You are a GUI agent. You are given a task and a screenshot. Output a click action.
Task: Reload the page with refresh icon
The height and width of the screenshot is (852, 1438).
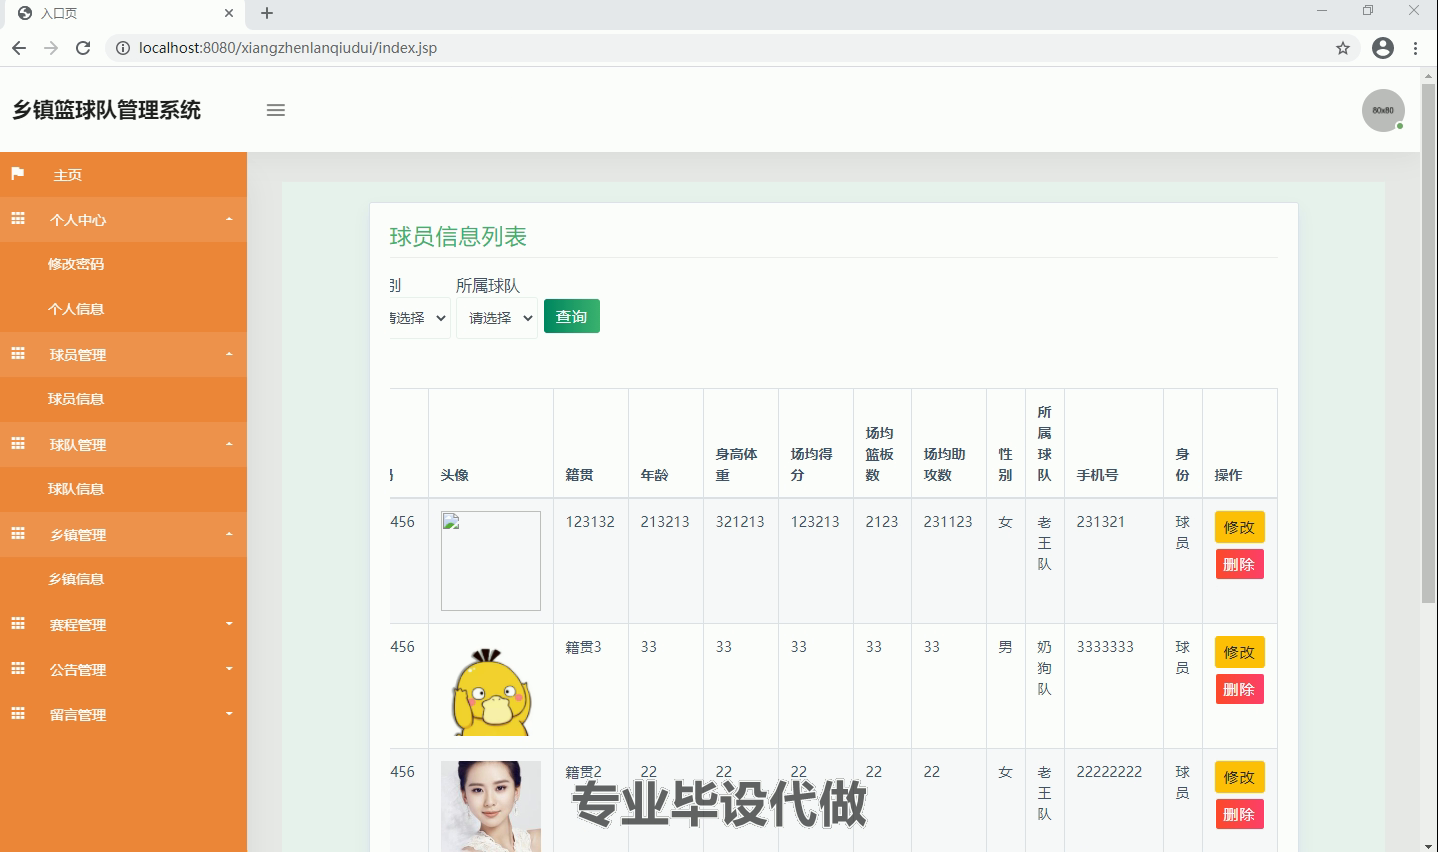(83, 48)
